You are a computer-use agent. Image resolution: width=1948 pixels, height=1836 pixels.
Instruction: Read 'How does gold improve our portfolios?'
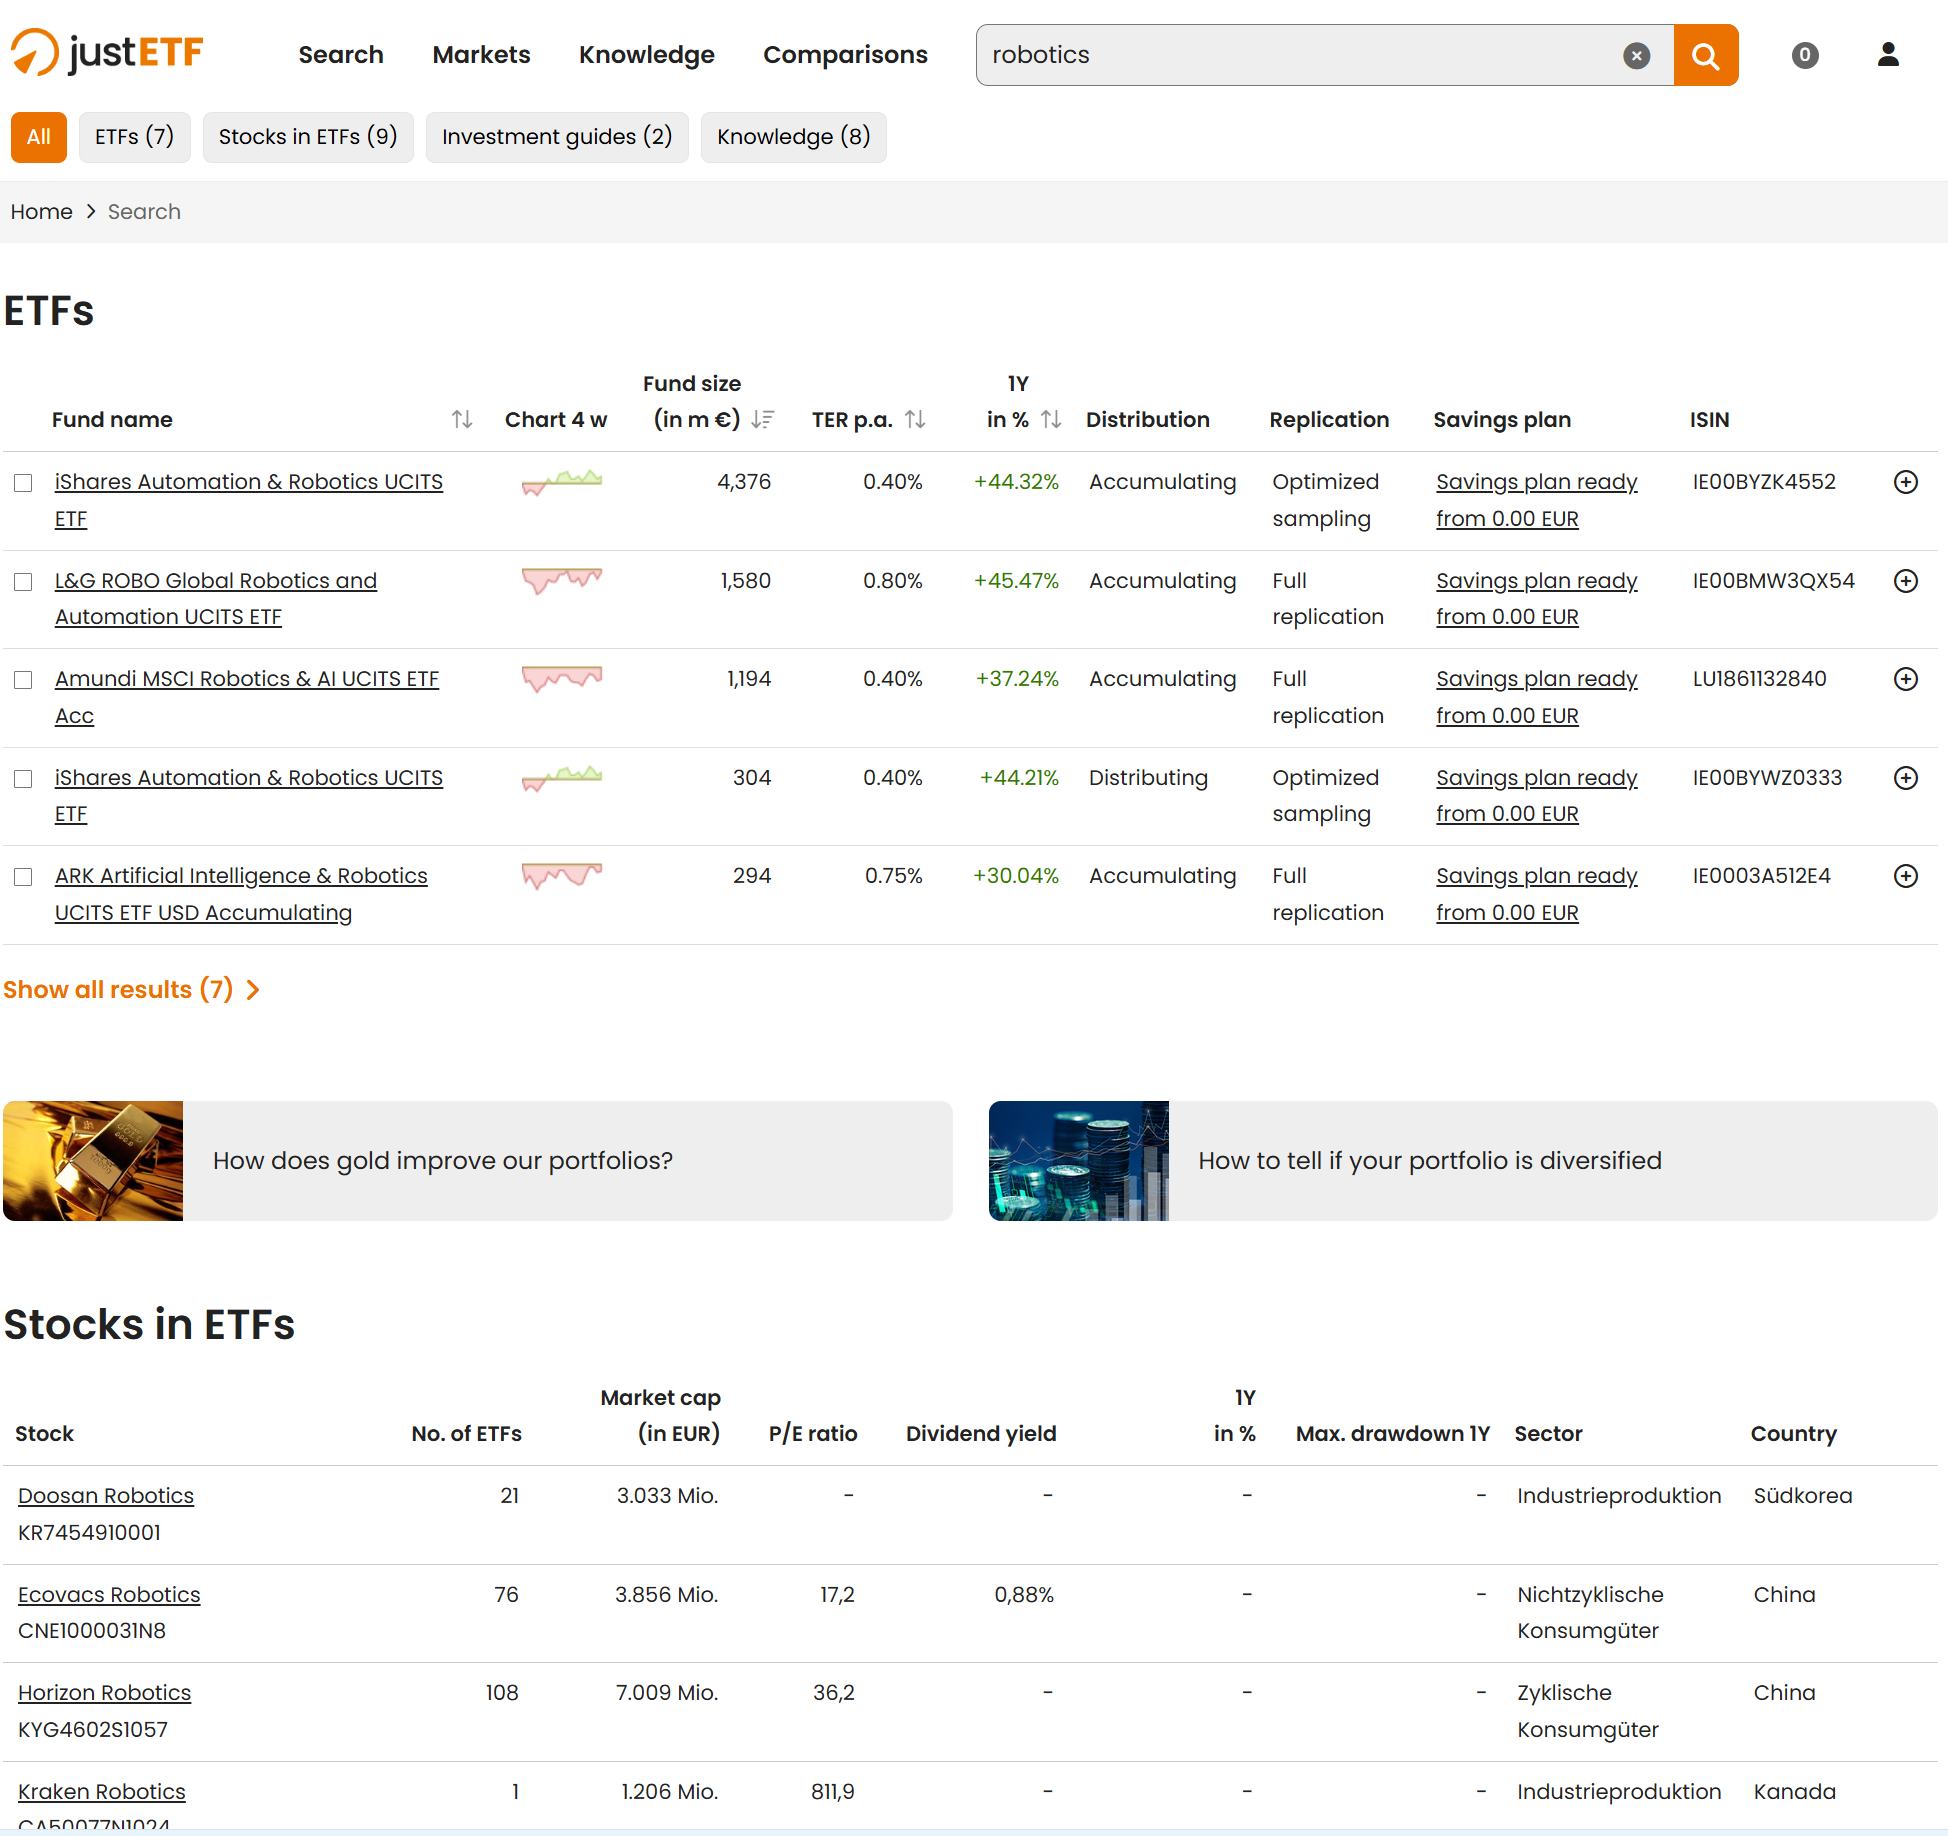coord(443,1161)
